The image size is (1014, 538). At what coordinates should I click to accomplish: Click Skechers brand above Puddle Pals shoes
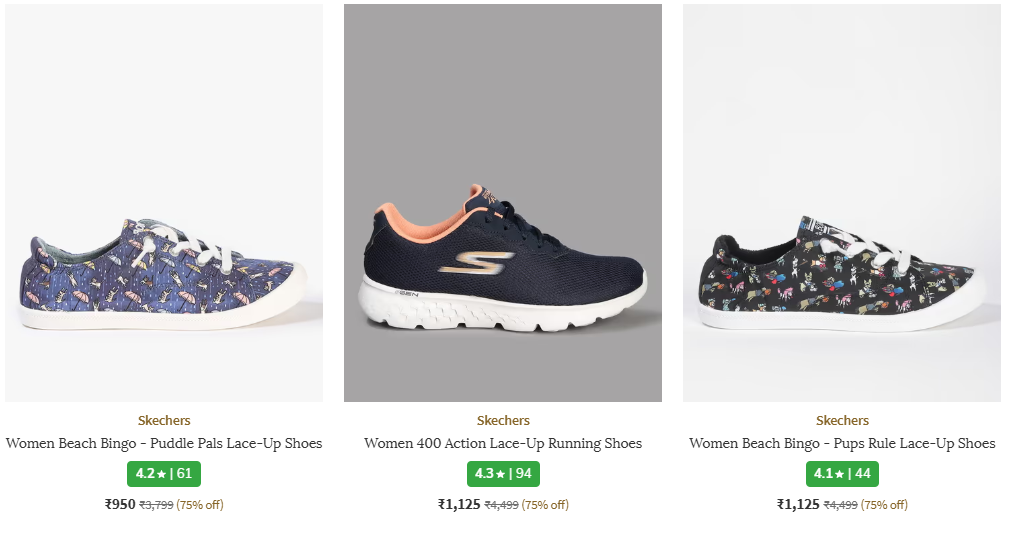(x=164, y=421)
